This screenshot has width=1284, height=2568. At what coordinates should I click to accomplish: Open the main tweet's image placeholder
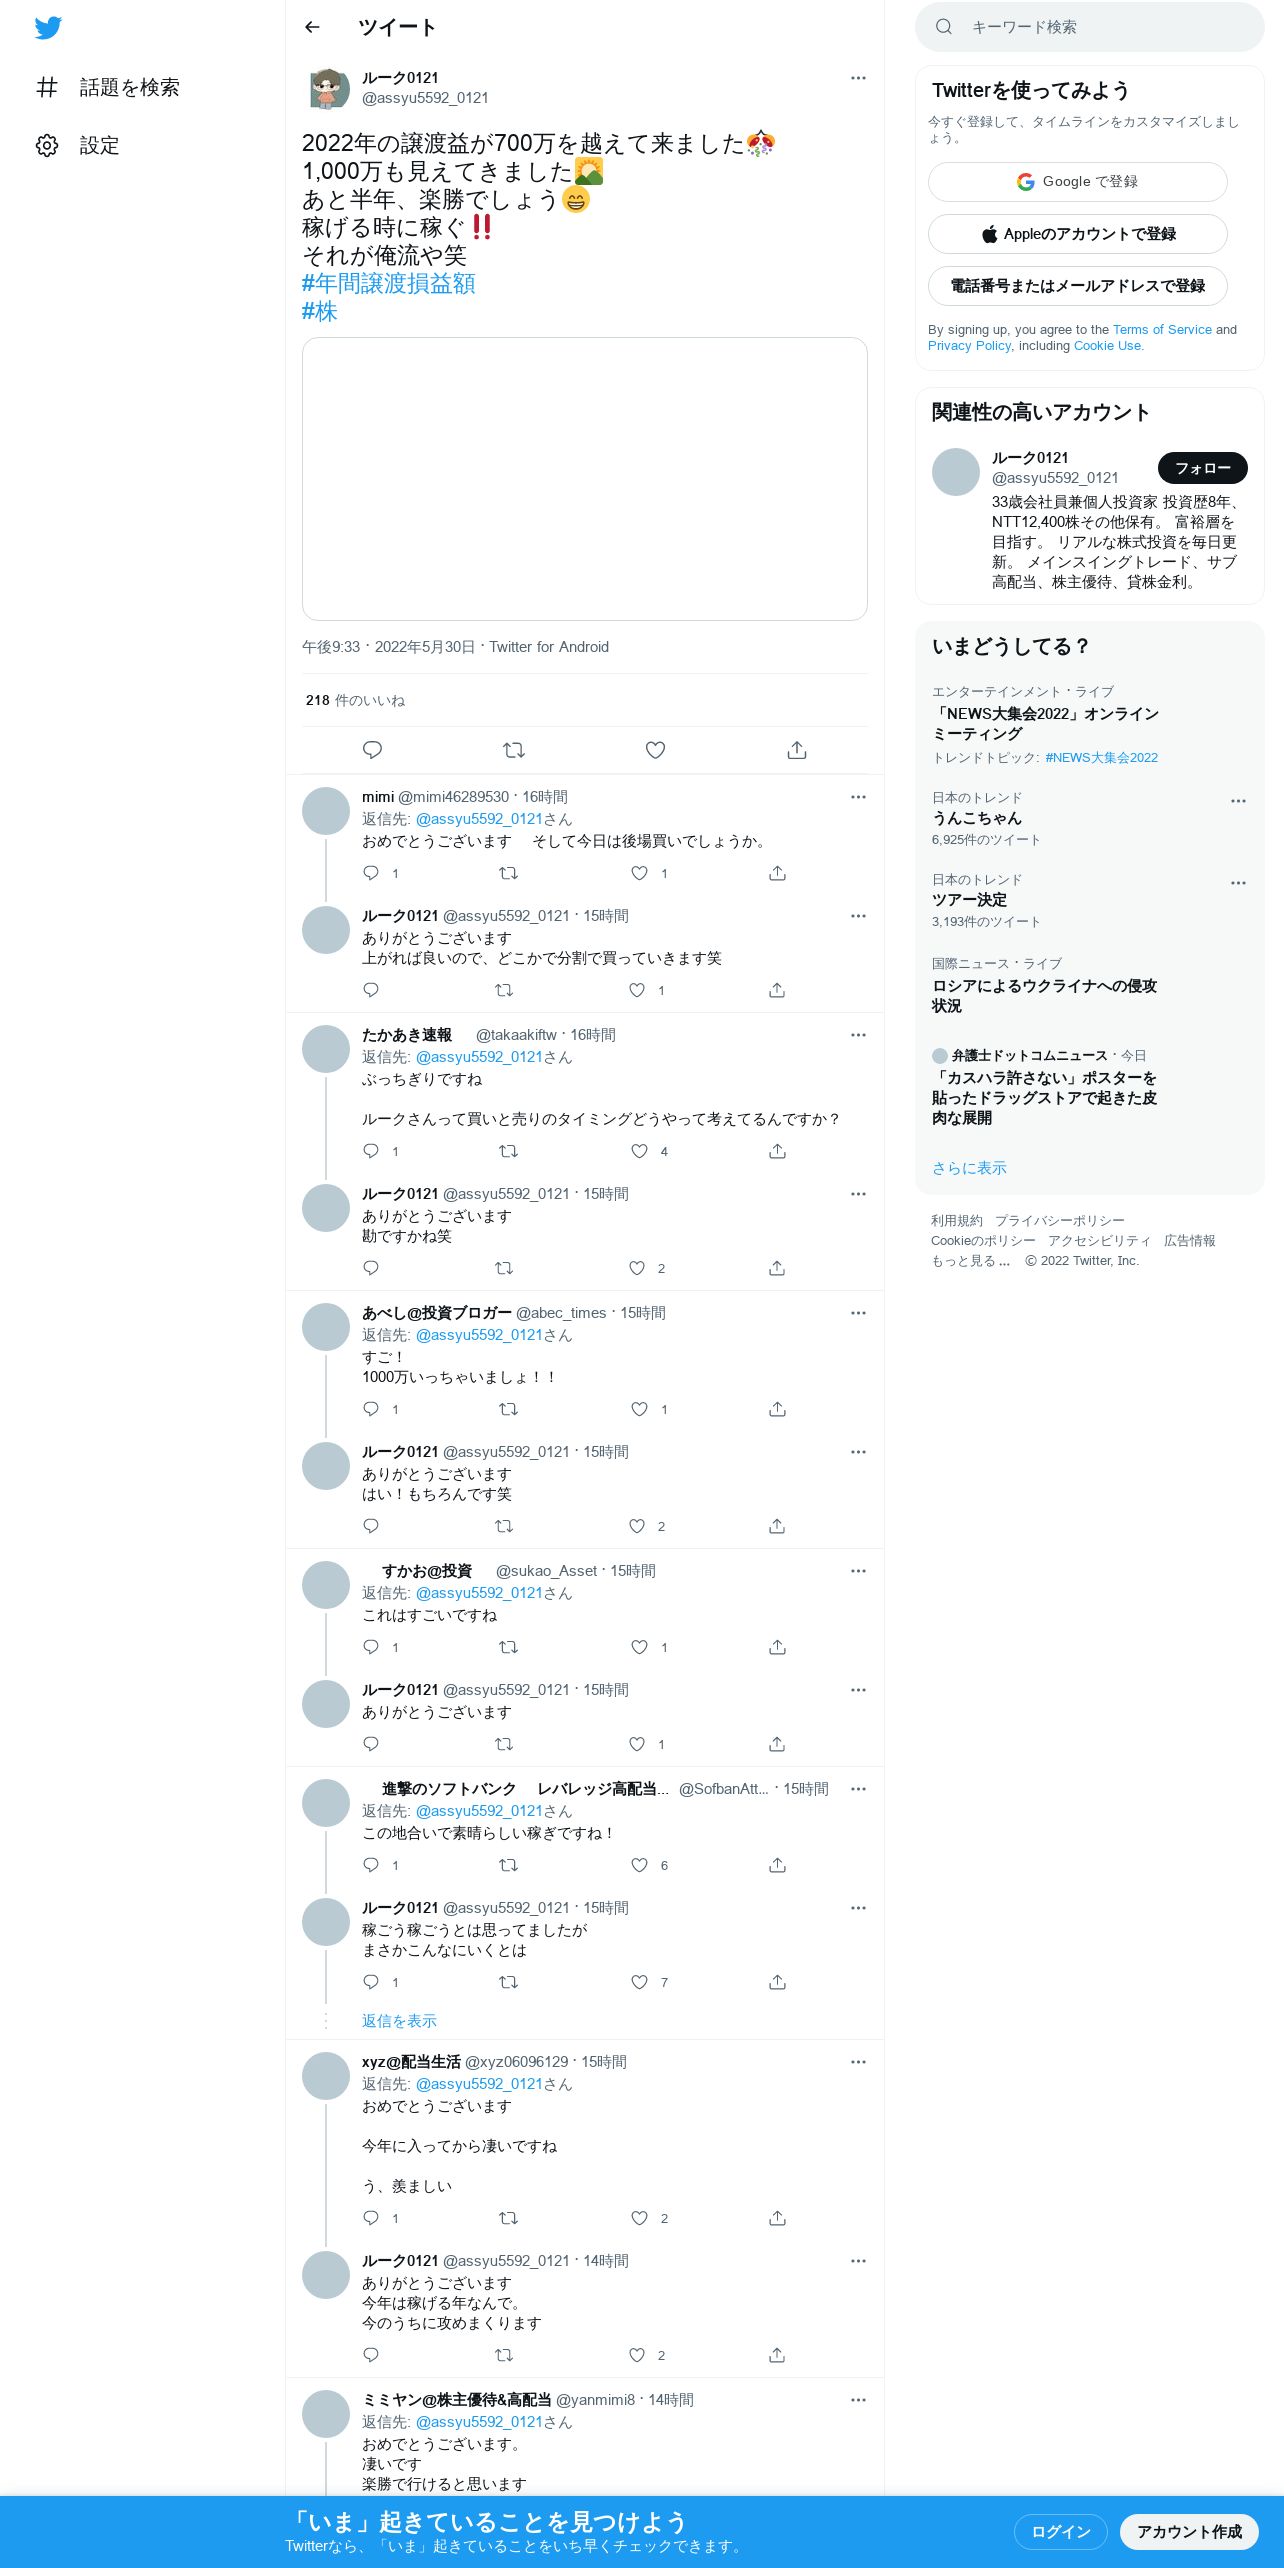tap(584, 479)
